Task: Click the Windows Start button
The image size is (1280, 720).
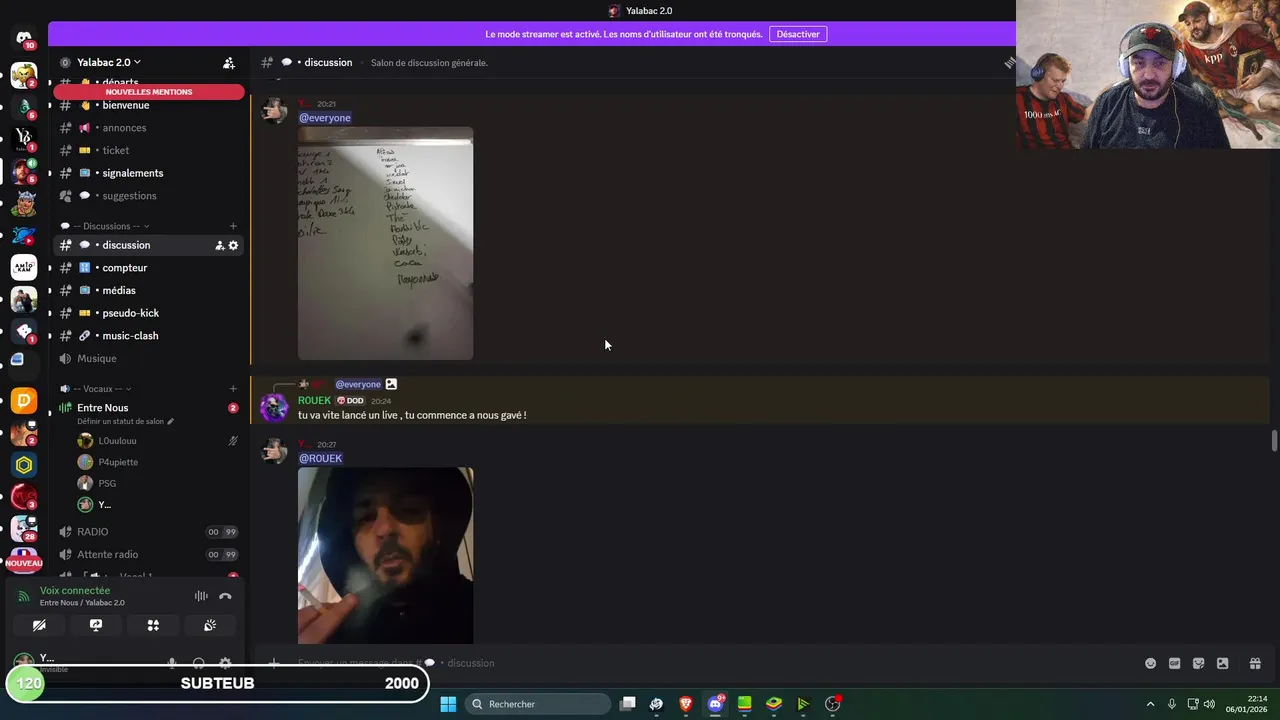Action: (448, 704)
